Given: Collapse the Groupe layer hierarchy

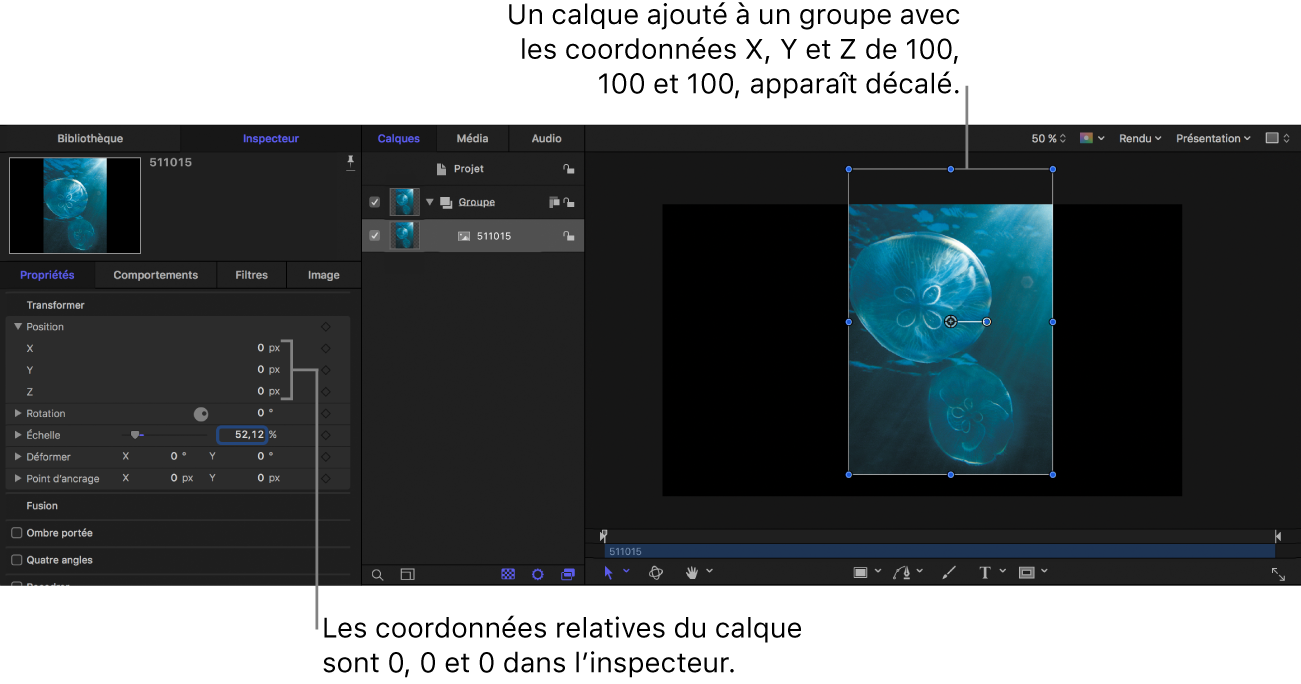Looking at the screenshot, I should [430, 201].
